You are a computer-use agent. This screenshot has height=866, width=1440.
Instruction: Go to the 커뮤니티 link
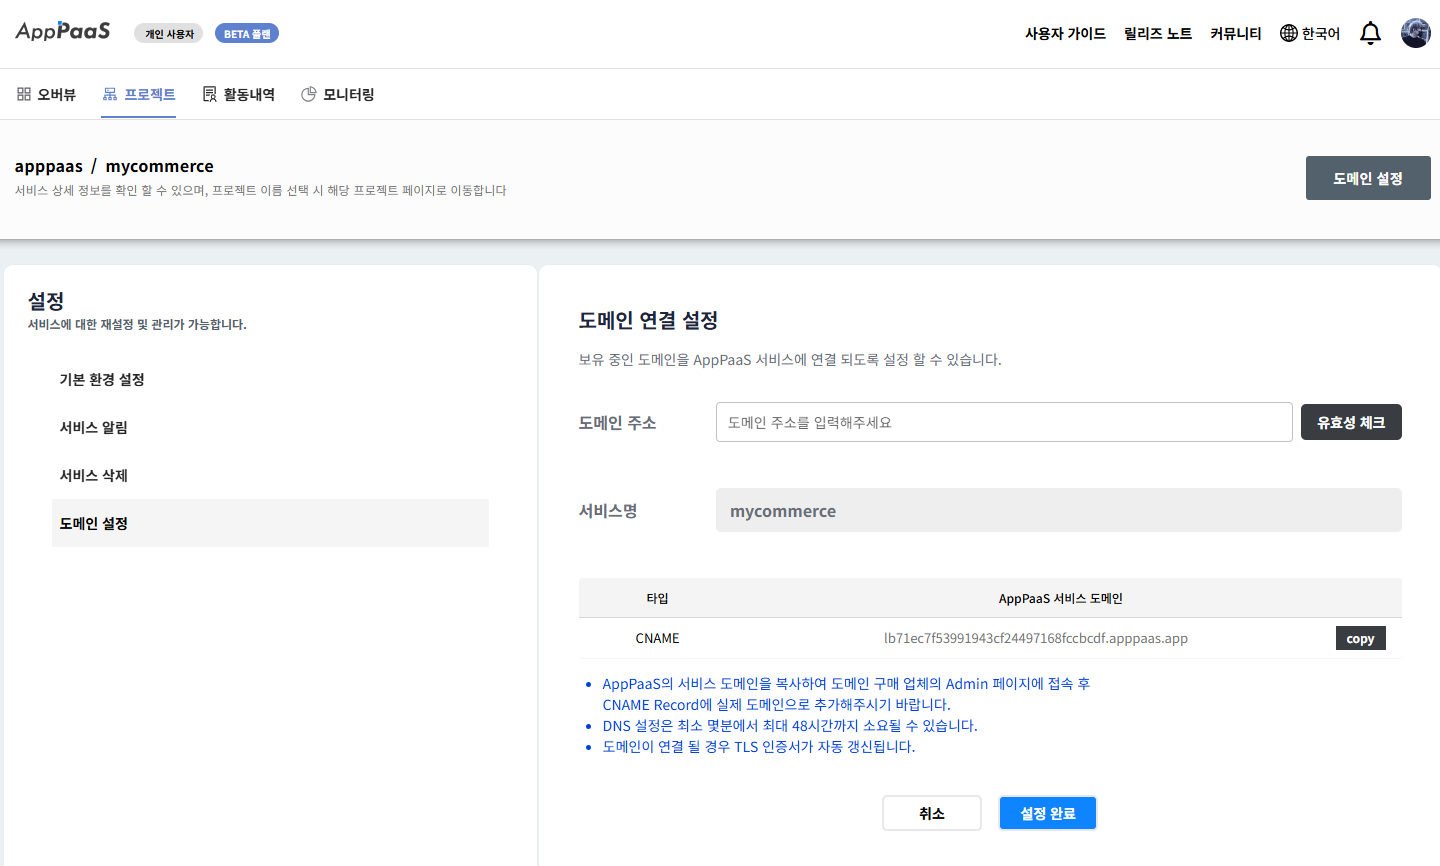tap(1235, 33)
